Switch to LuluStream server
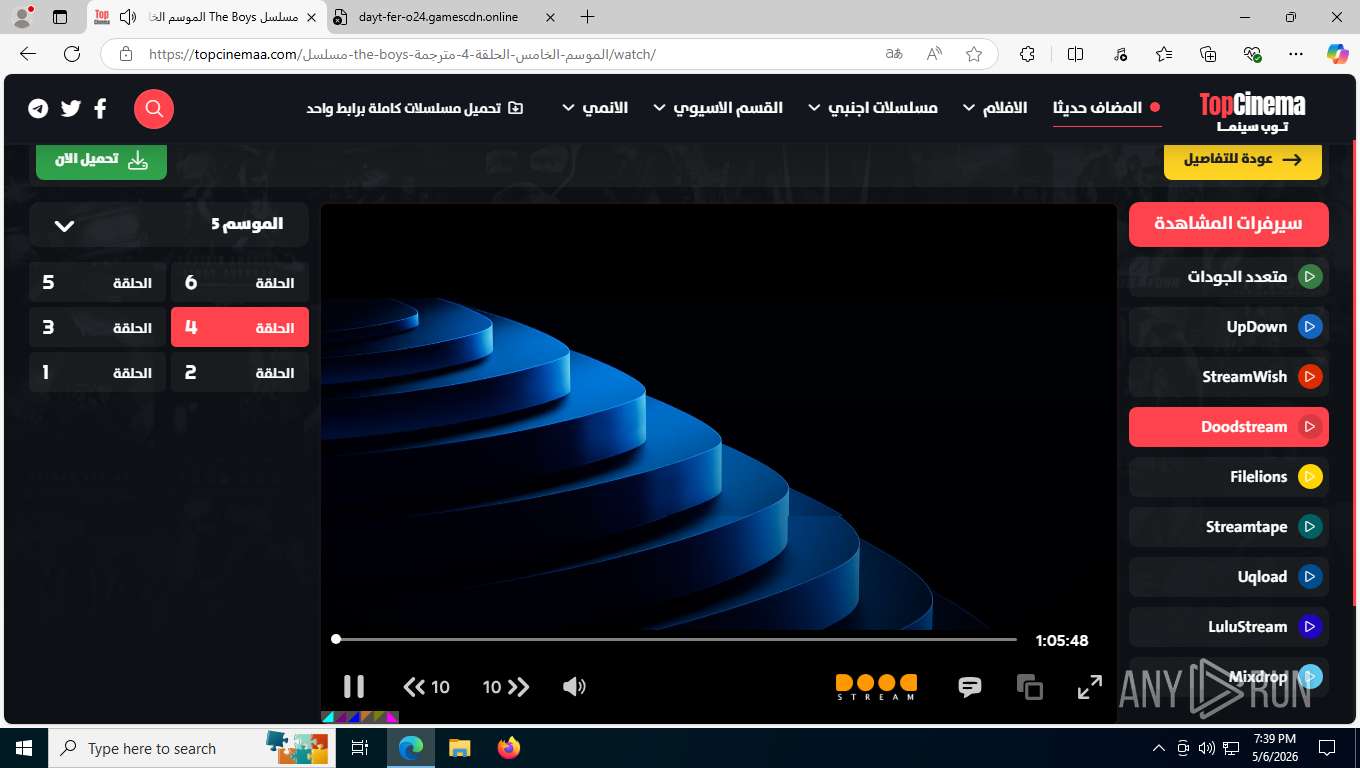 click(x=1229, y=627)
